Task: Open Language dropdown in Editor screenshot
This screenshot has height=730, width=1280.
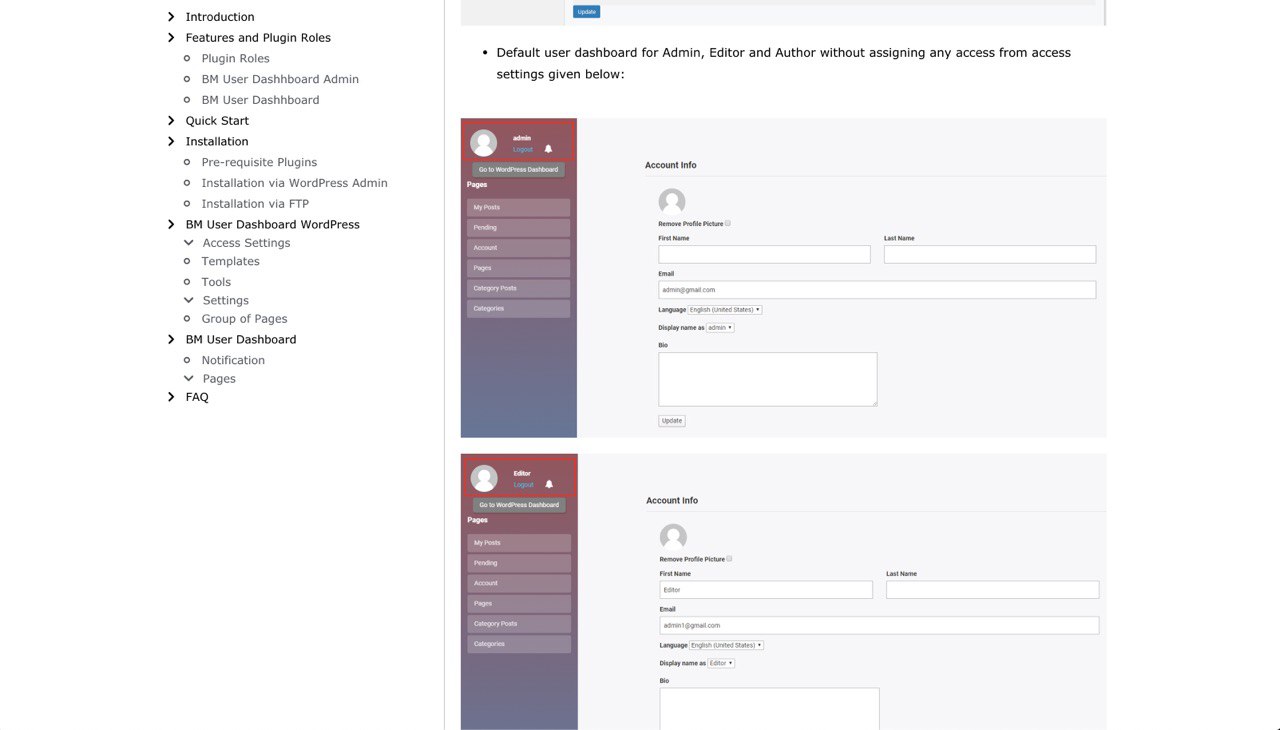Action: point(727,645)
